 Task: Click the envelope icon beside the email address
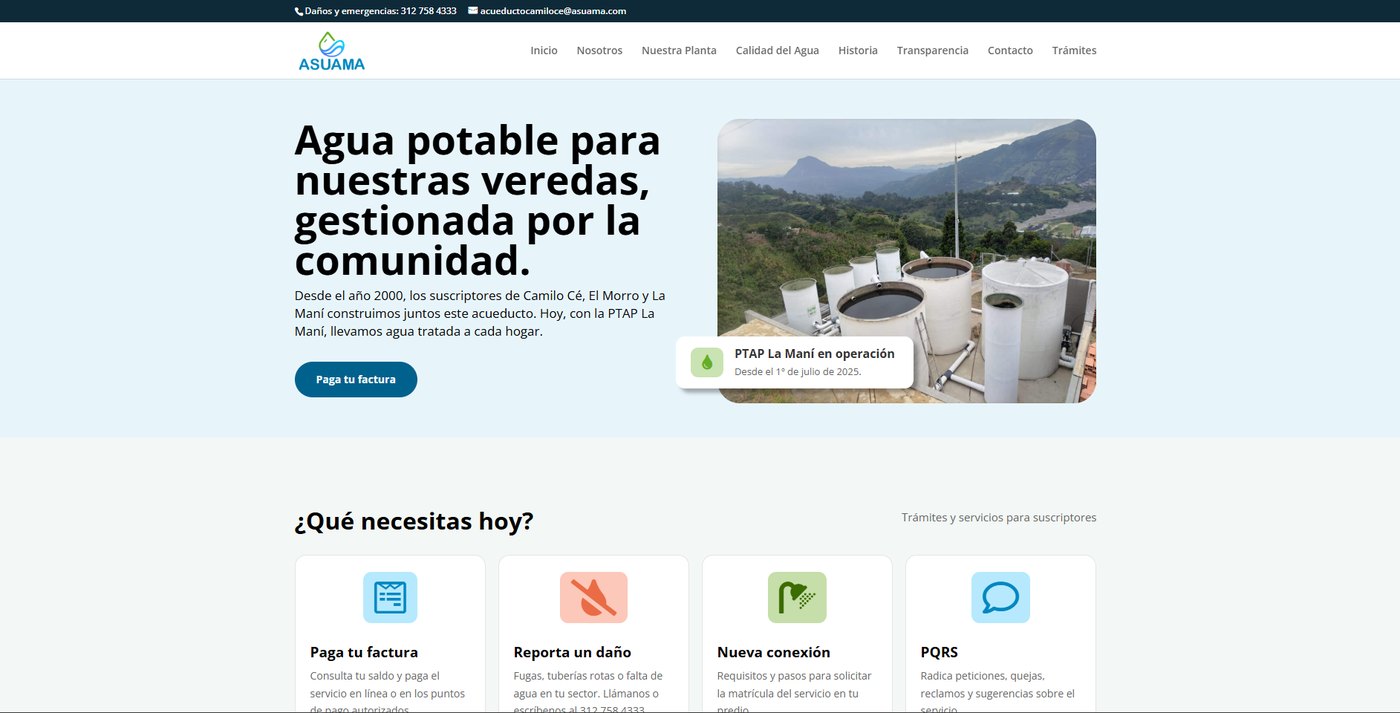tap(473, 11)
